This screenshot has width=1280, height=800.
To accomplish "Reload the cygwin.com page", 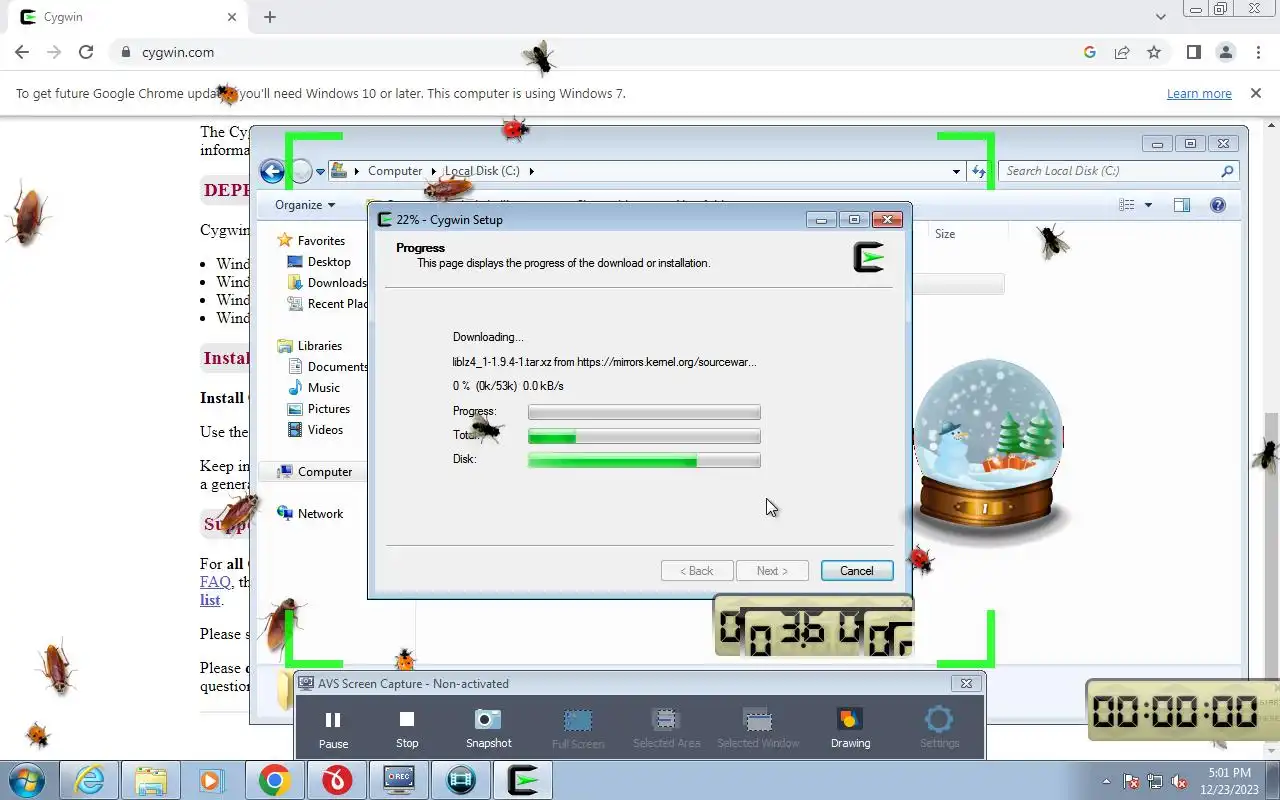I will (86, 52).
